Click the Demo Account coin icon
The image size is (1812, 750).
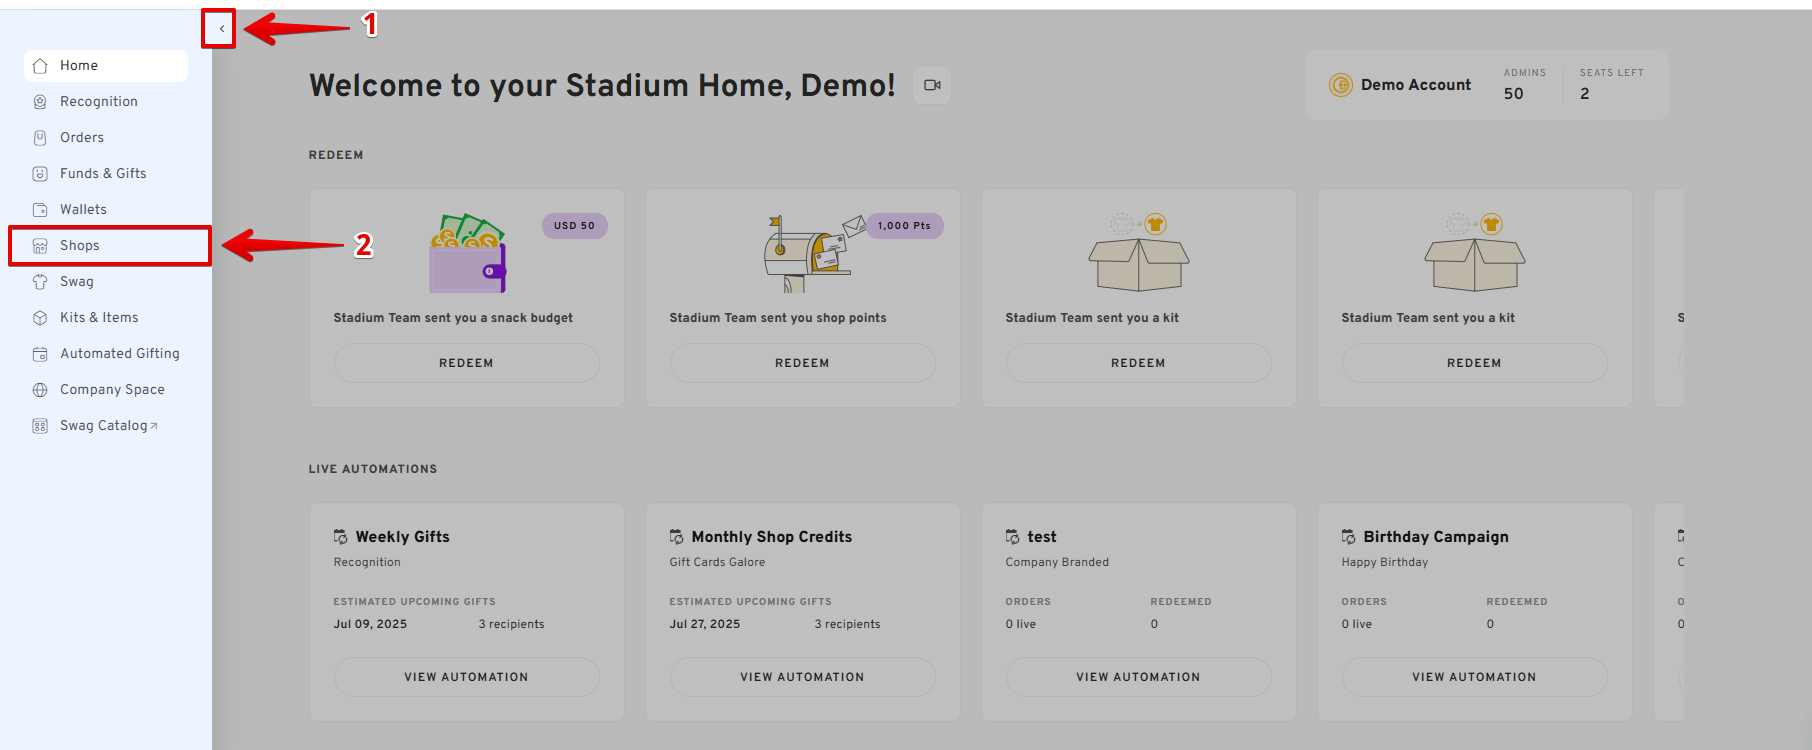click(x=1340, y=85)
